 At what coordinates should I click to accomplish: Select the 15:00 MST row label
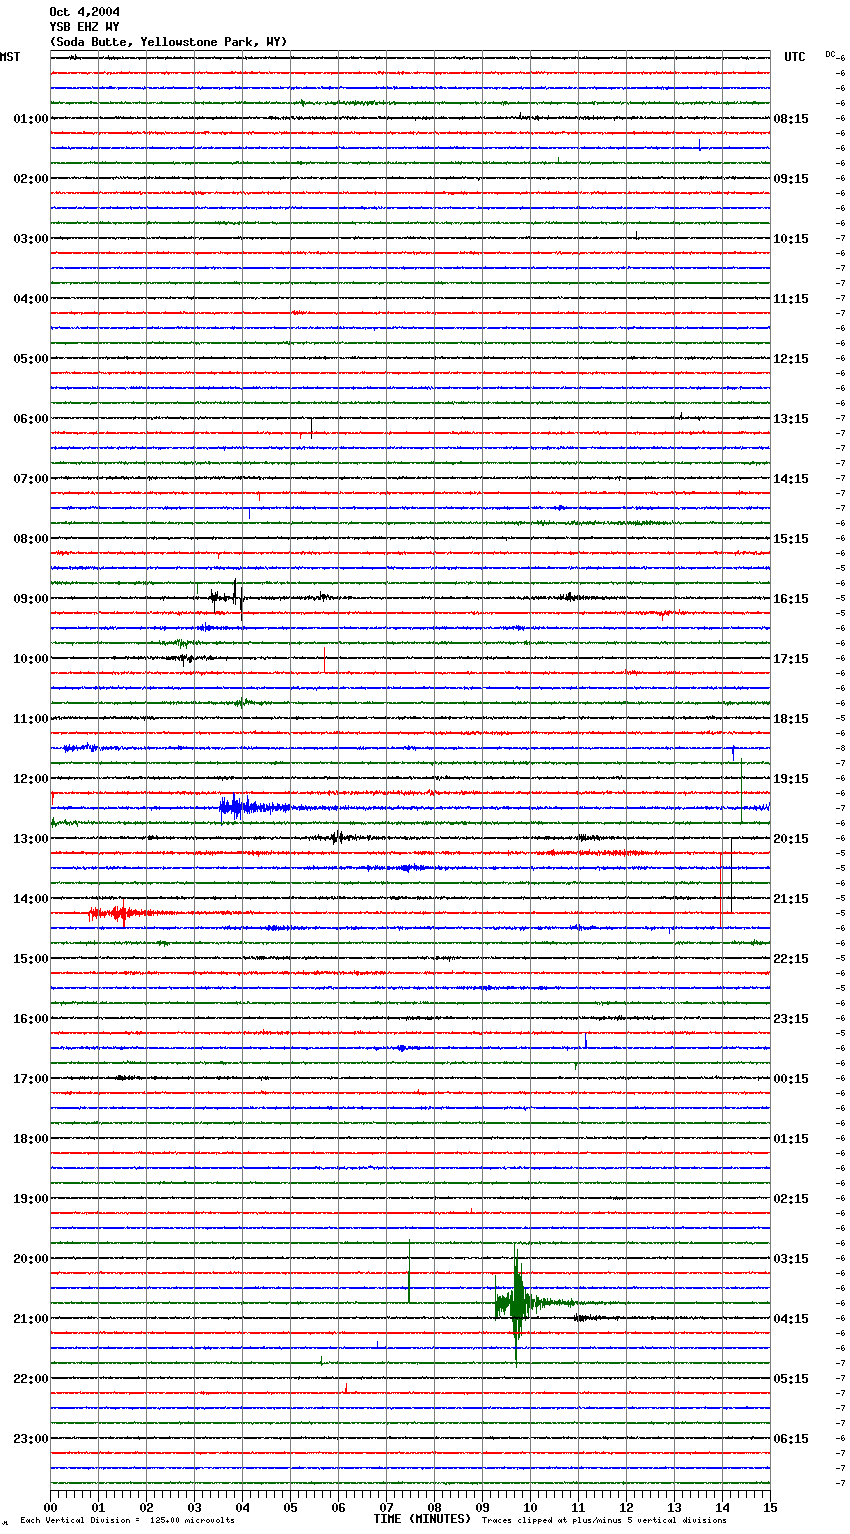click(30, 959)
